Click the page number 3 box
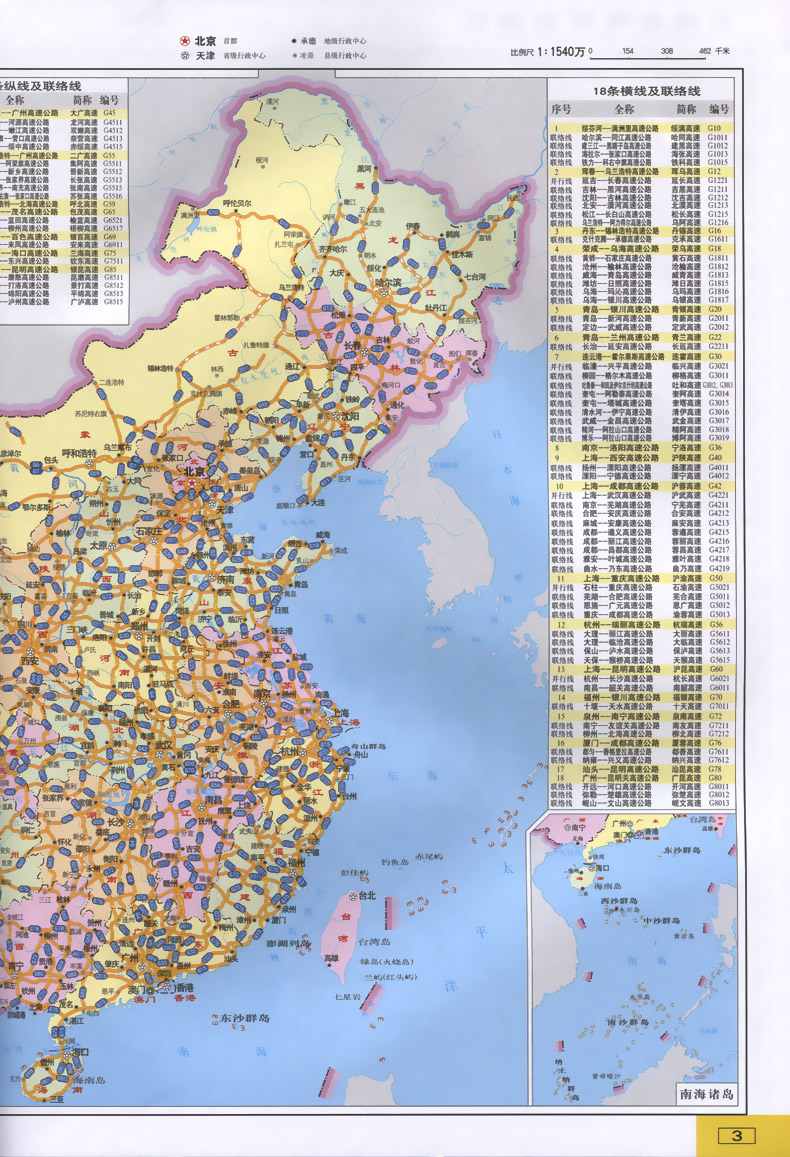Image resolution: width=790 pixels, height=1157 pixels. click(737, 1134)
